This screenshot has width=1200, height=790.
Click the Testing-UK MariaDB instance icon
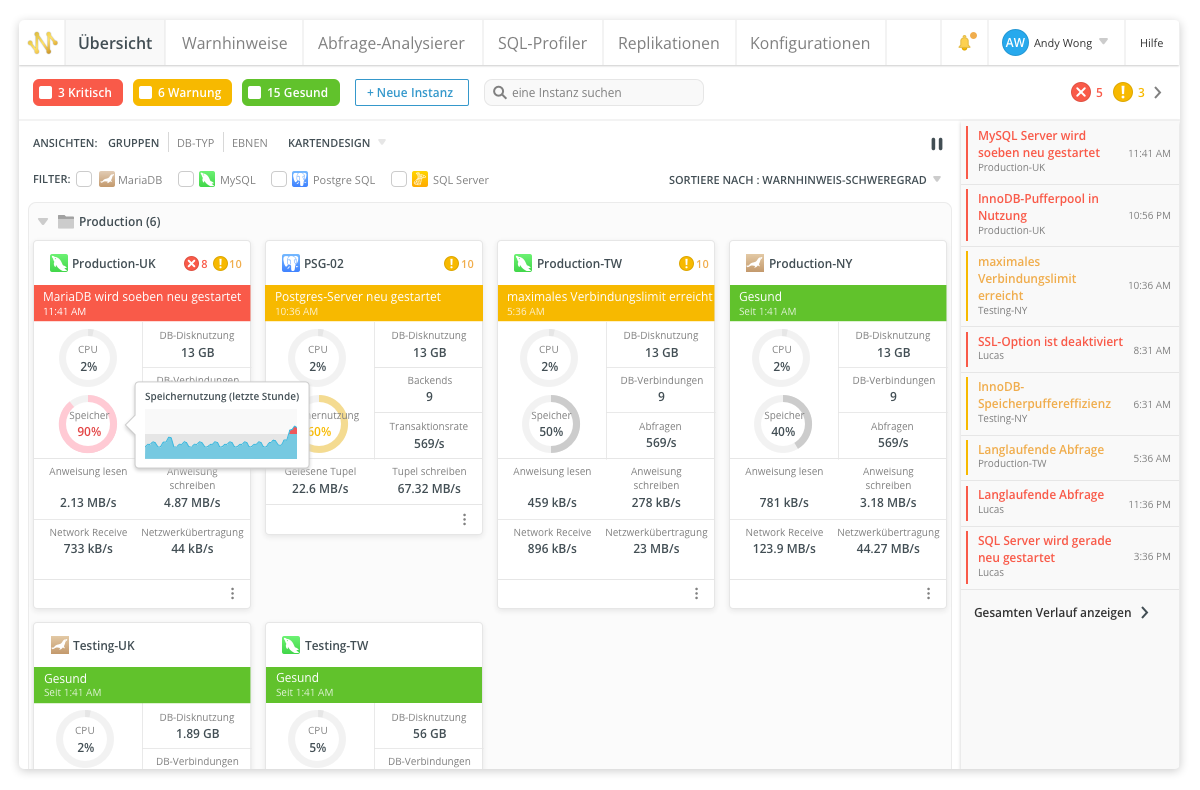pyautogui.click(x=59, y=645)
